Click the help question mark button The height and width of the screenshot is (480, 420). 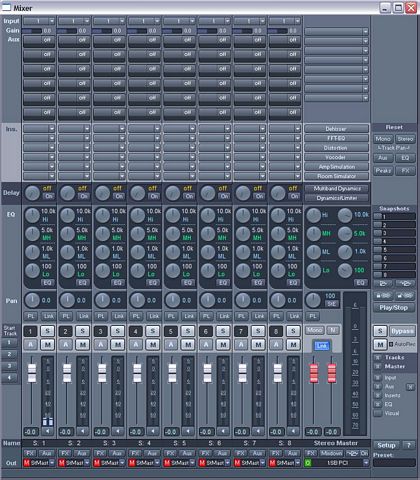click(409, 445)
